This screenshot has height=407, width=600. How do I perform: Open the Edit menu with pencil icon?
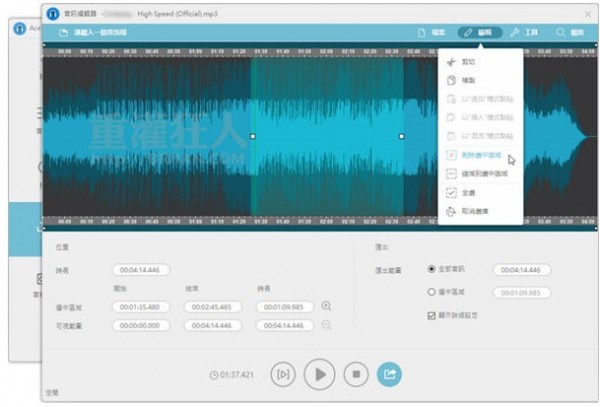(480, 33)
